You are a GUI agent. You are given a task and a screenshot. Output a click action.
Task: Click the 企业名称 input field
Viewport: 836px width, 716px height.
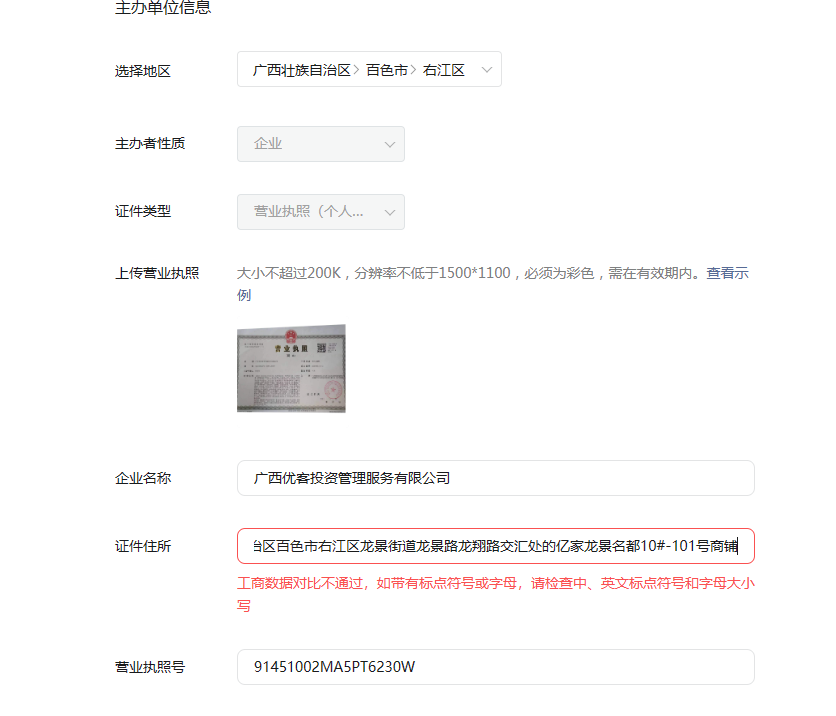(x=495, y=478)
